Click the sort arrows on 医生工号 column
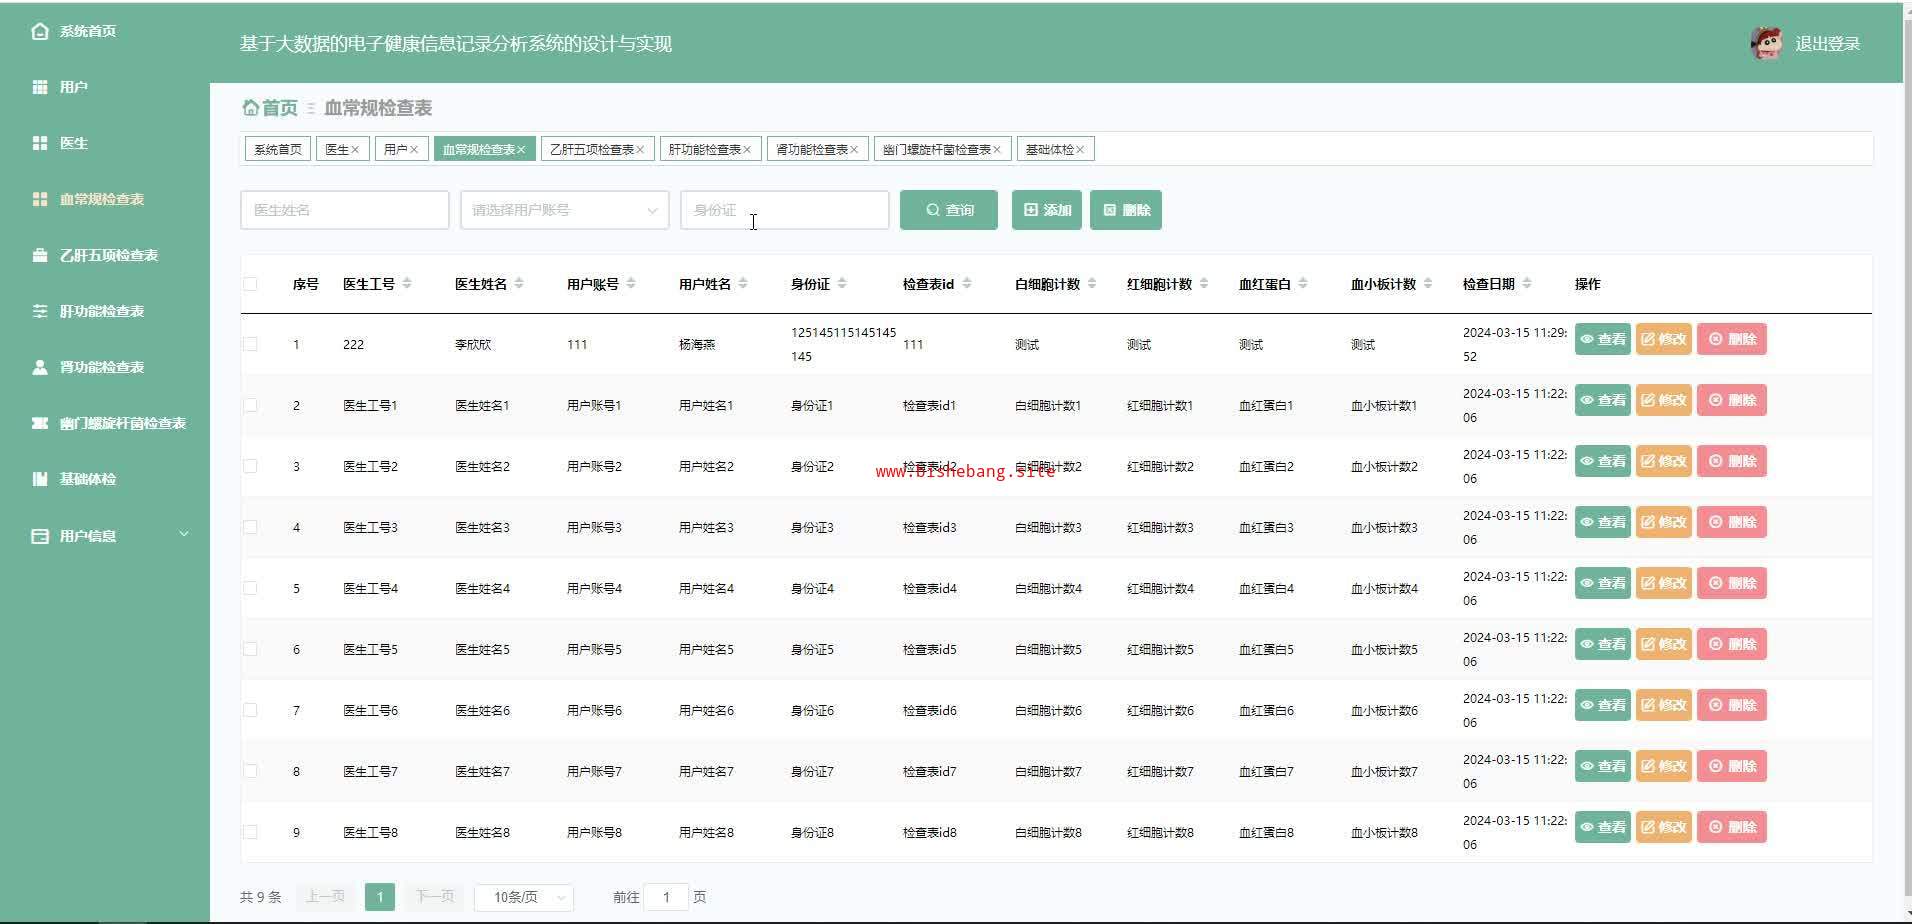 [x=407, y=284]
